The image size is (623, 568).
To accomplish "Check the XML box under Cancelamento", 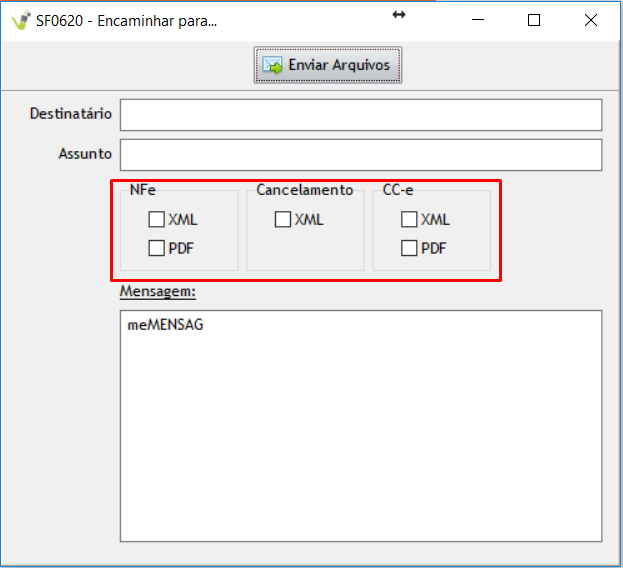I will click(283, 220).
